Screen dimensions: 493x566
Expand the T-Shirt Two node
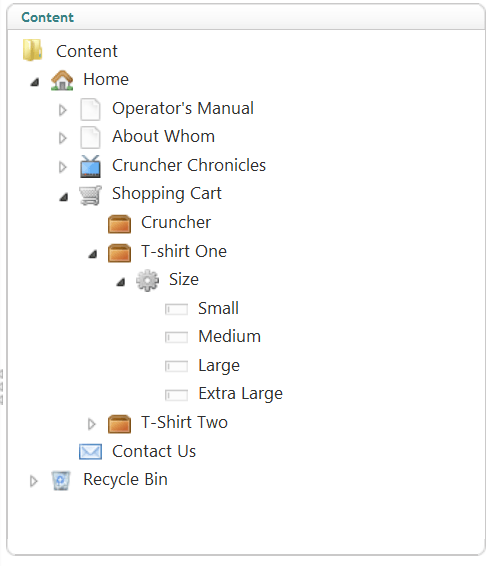click(91, 424)
